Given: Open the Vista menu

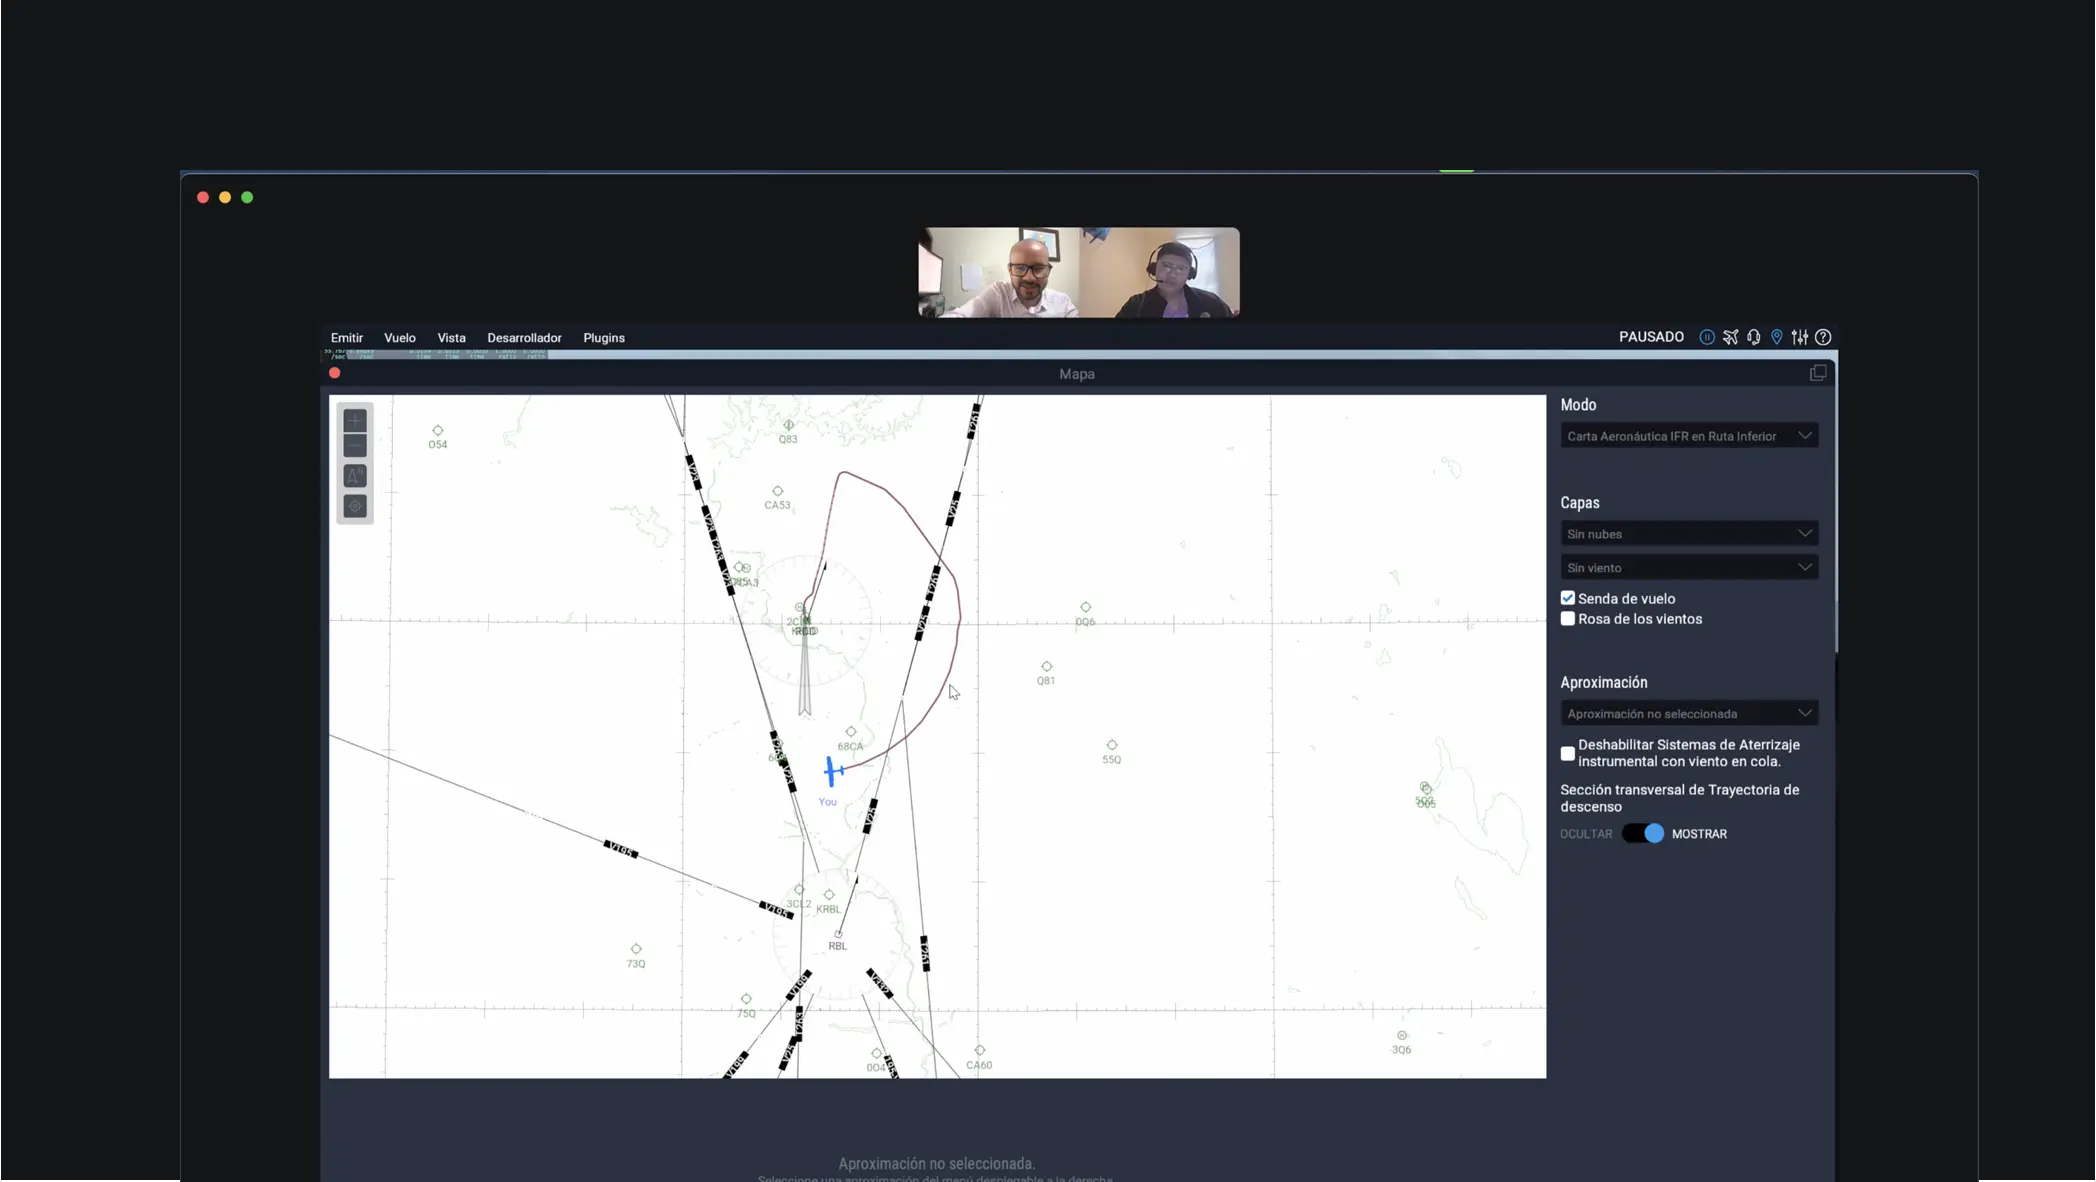Looking at the screenshot, I should point(451,338).
